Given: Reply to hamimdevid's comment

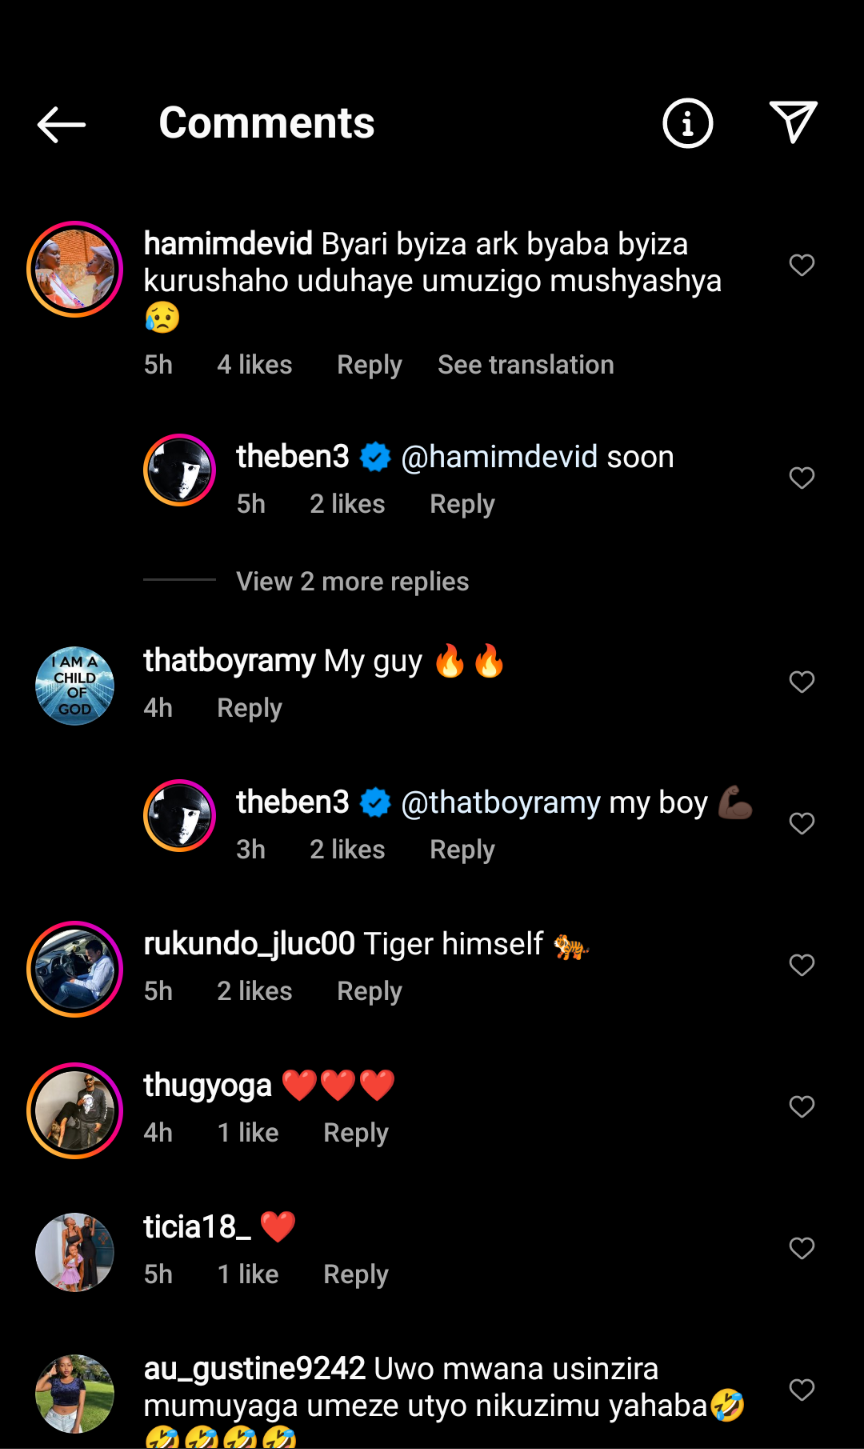Looking at the screenshot, I should [x=369, y=365].
